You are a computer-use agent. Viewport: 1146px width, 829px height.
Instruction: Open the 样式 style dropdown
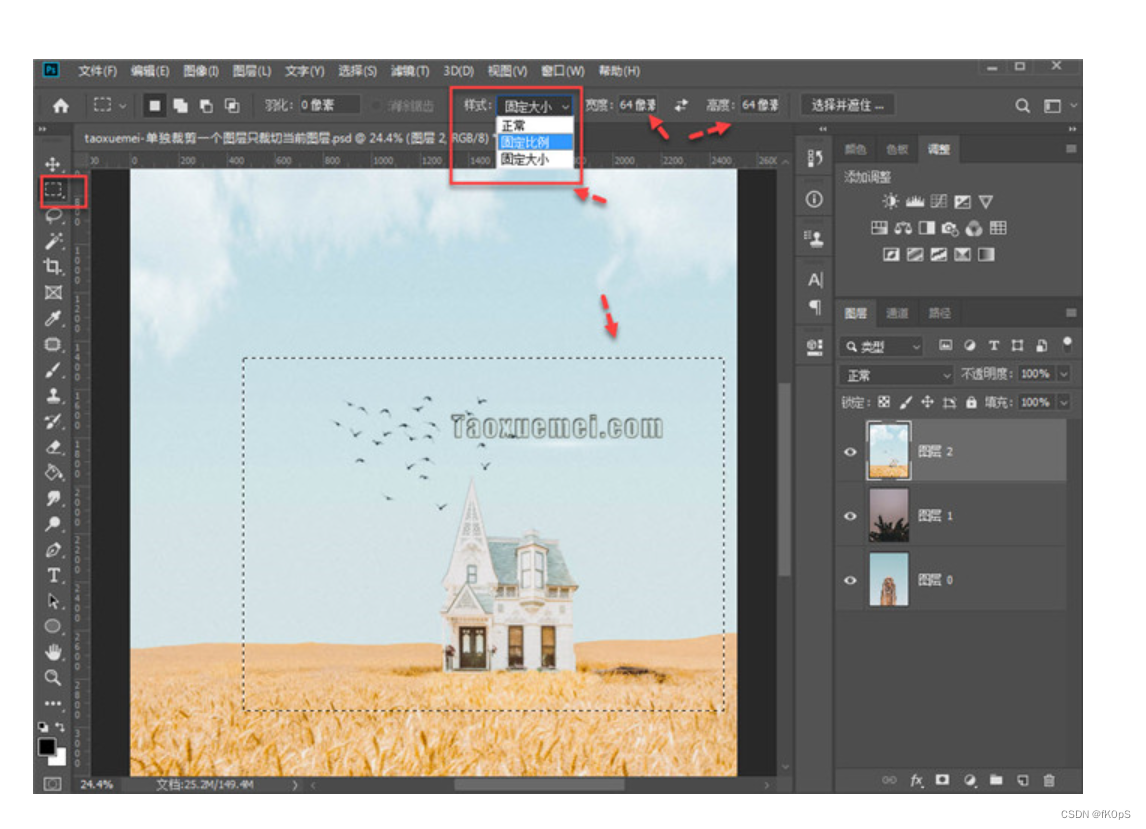534,106
